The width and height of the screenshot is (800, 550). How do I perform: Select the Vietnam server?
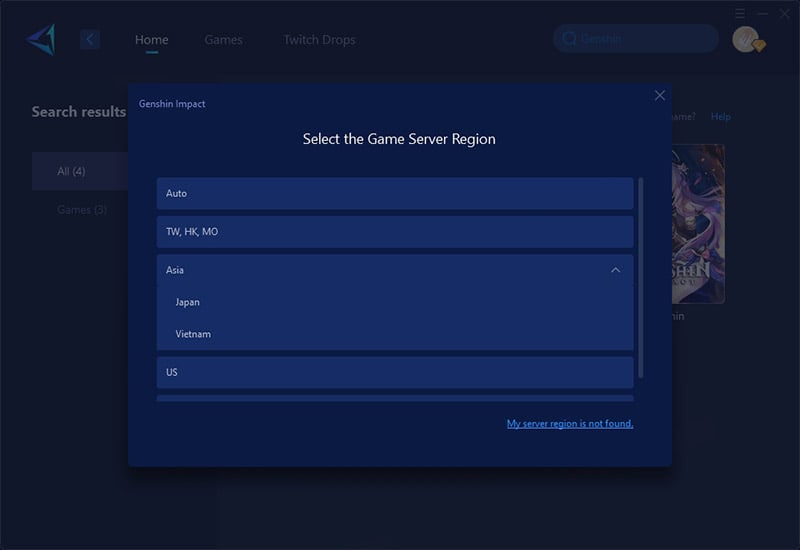click(395, 334)
